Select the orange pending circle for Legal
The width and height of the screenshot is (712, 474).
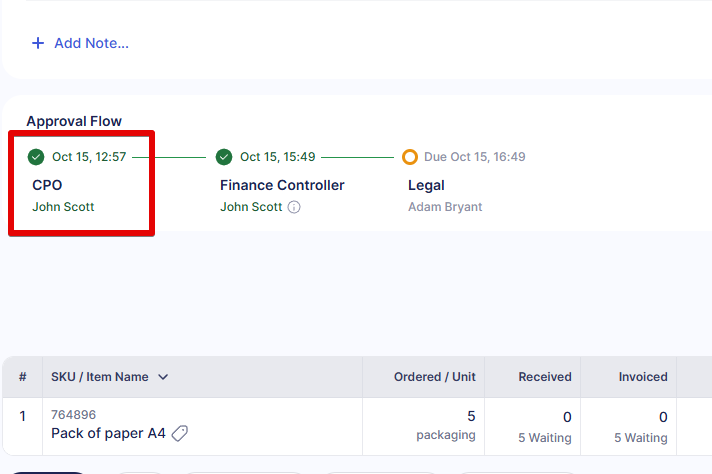tap(410, 157)
